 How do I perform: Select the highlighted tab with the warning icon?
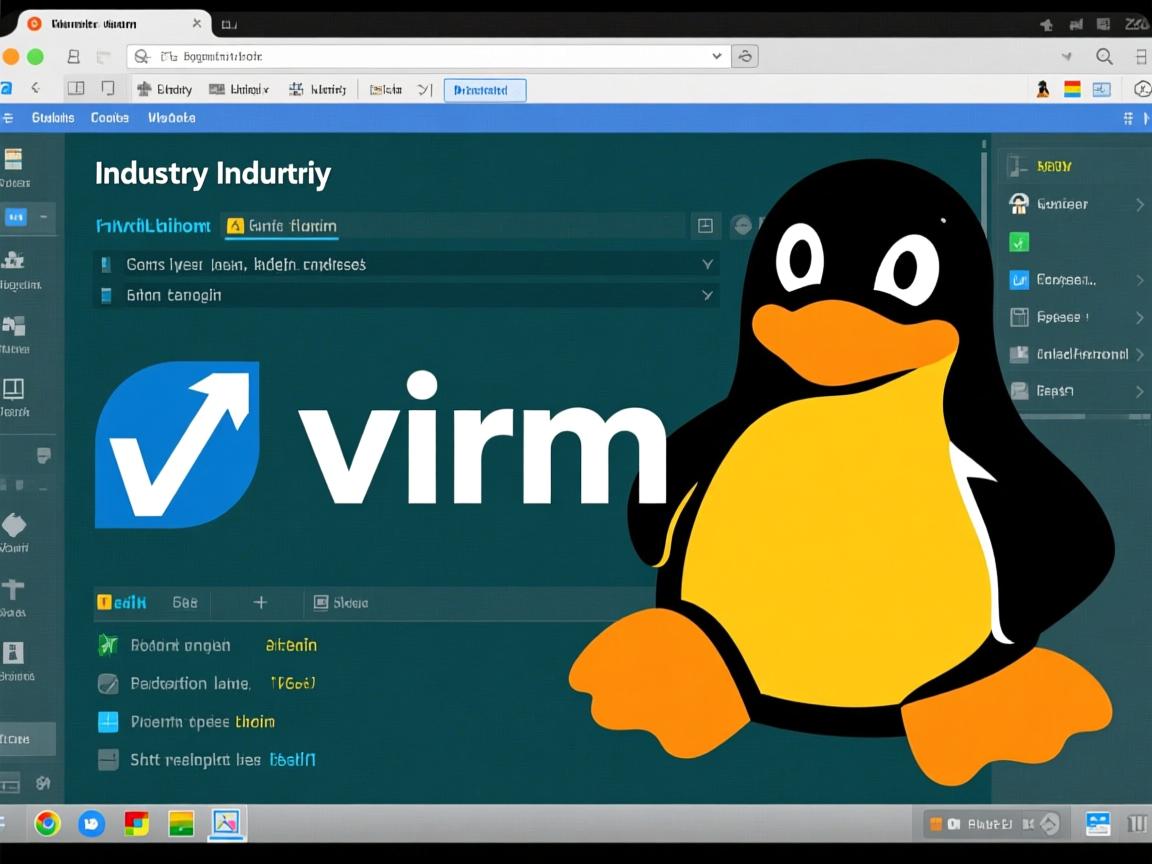pos(280,226)
